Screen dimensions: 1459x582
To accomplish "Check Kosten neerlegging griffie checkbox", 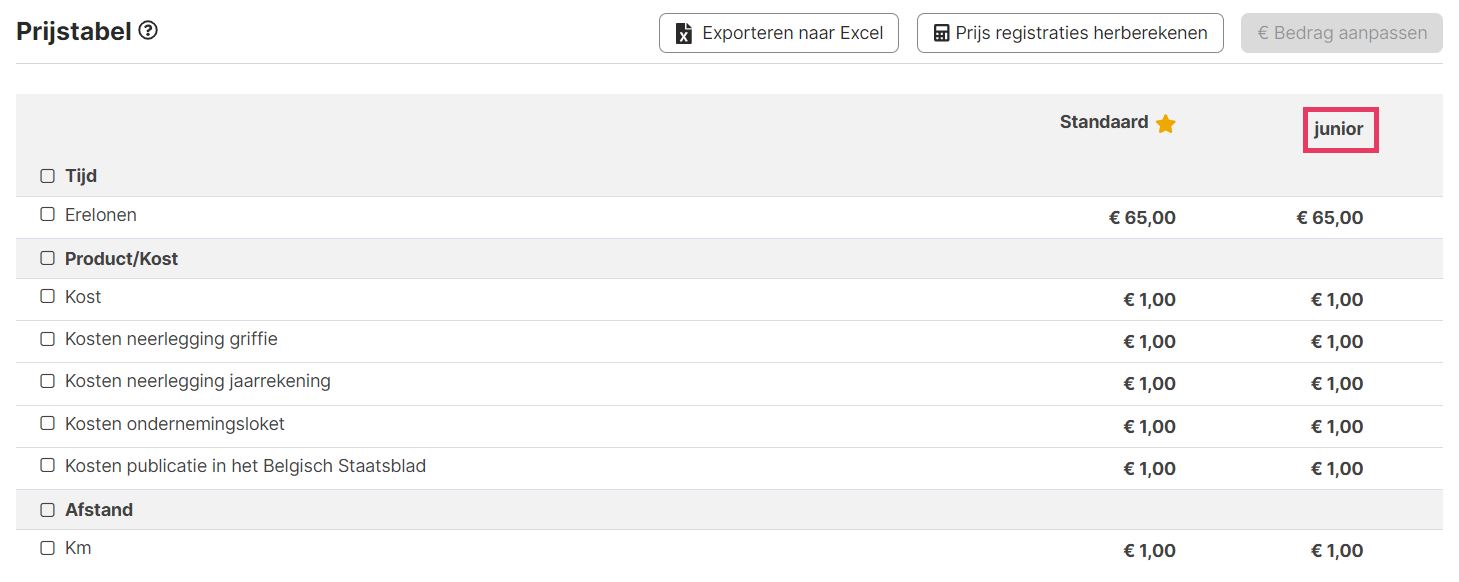I will [47, 339].
